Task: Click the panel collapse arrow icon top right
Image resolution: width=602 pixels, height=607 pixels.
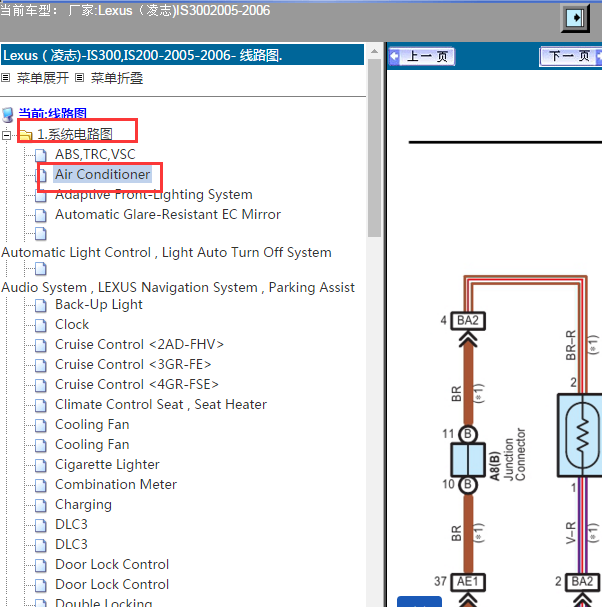Action: point(575,18)
